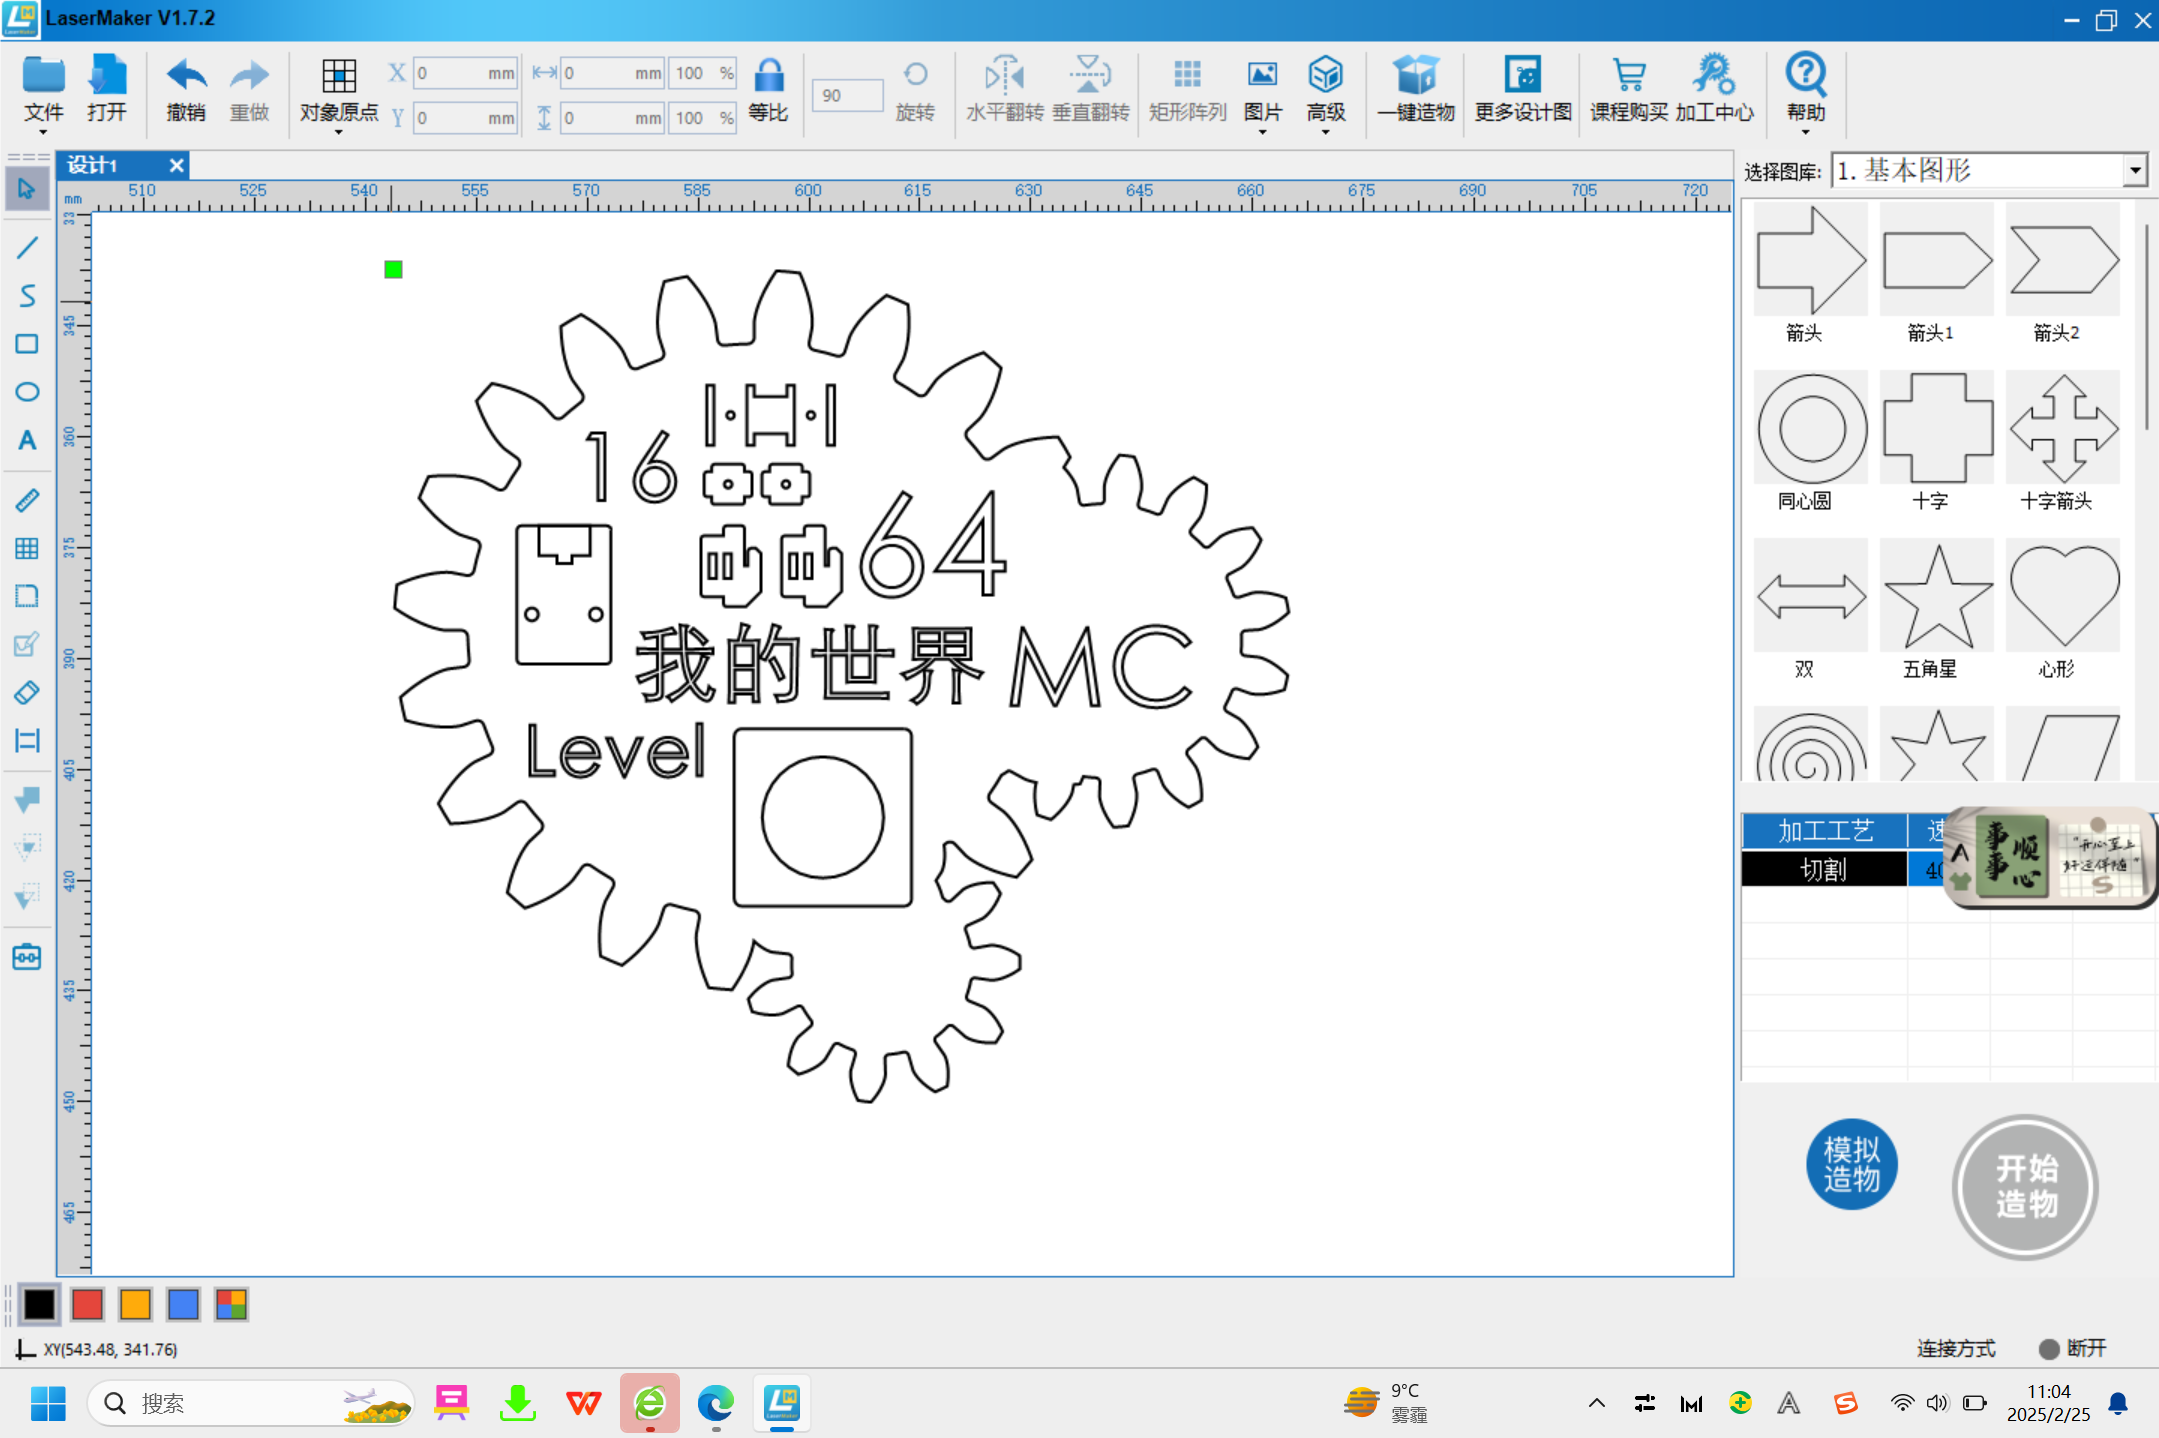The width and height of the screenshot is (2159, 1438).
Task: Open the help (帮助) menu
Action: click(1805, 90)
